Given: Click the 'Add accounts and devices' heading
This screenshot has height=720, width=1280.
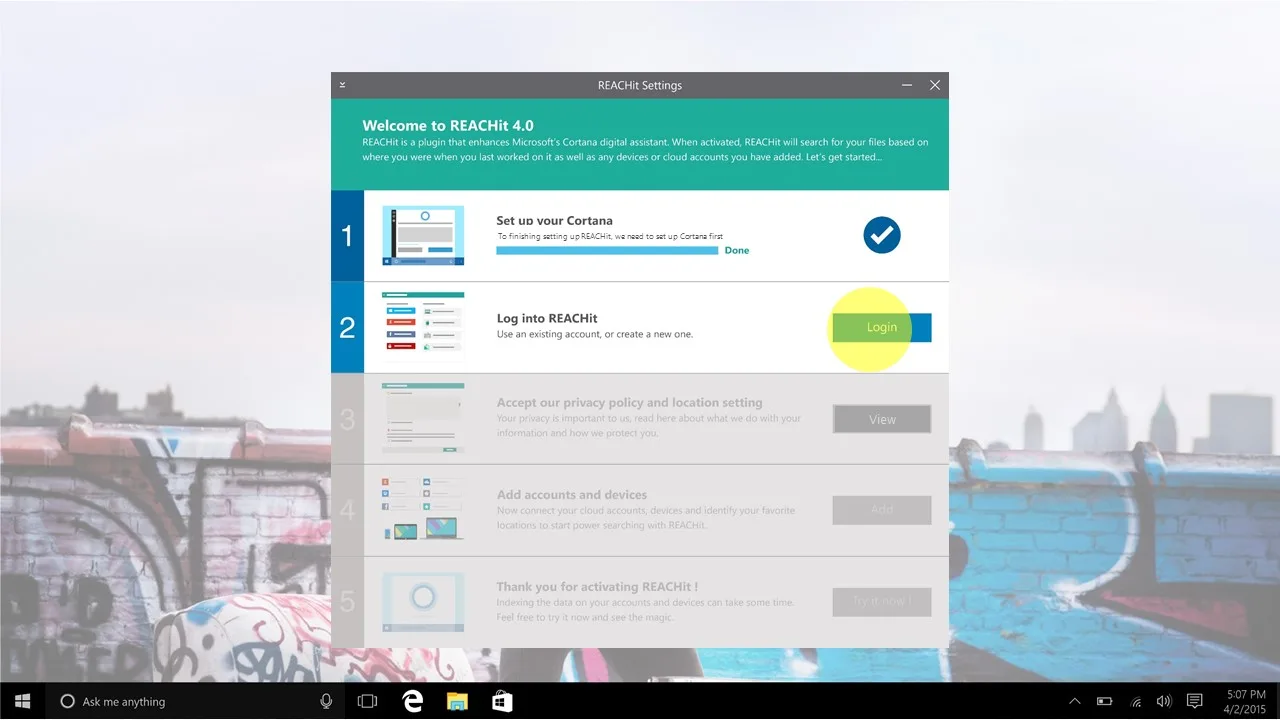Looking at the screenshot, I should point(572,494).
